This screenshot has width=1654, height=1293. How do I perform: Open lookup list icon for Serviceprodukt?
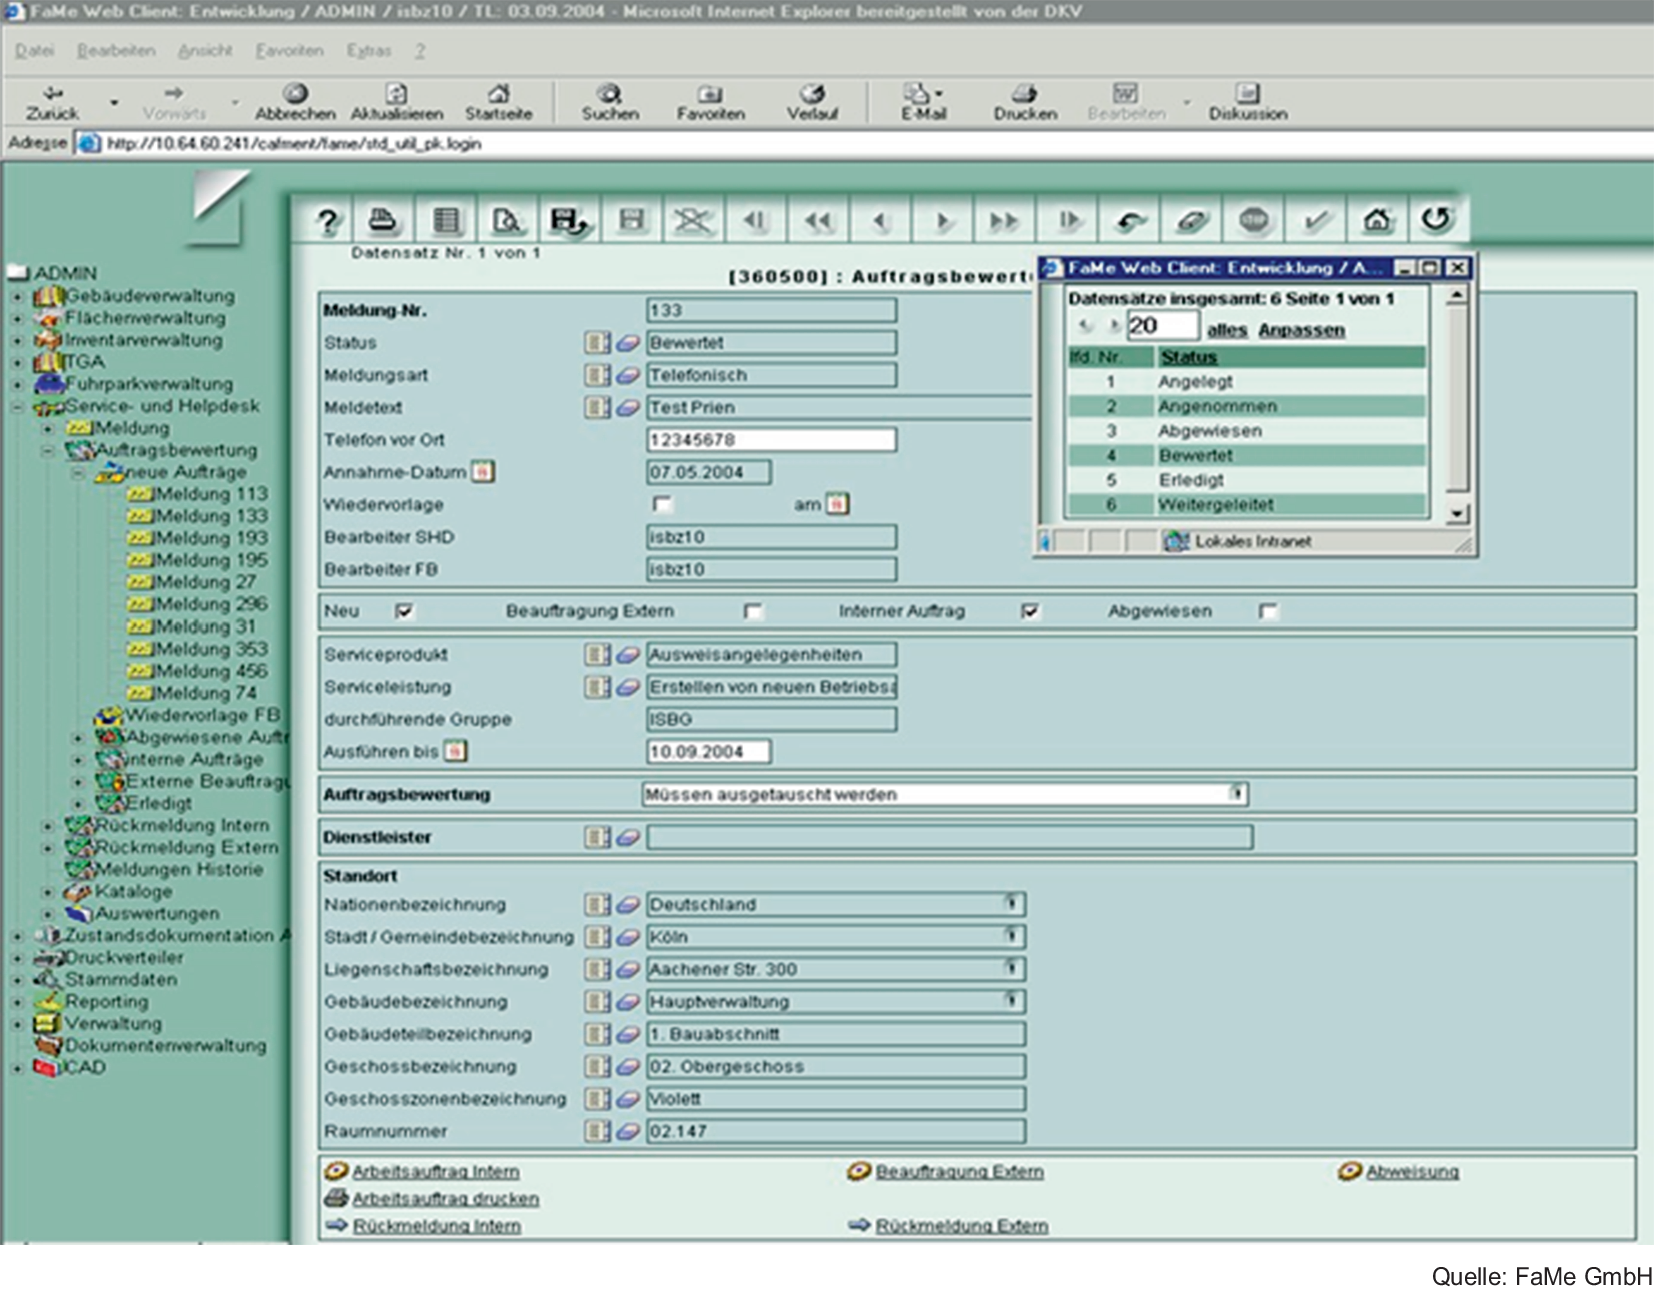(597, 655)
